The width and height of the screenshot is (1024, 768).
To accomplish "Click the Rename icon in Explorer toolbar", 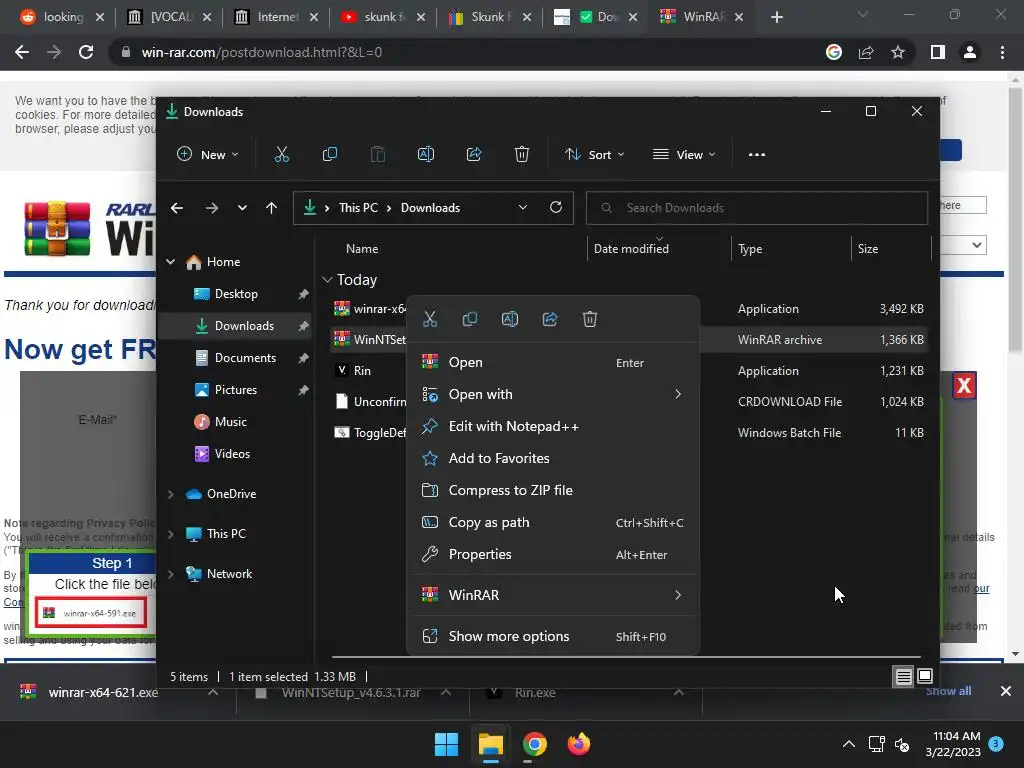I will pyautogui.click(x=426, y=155).
